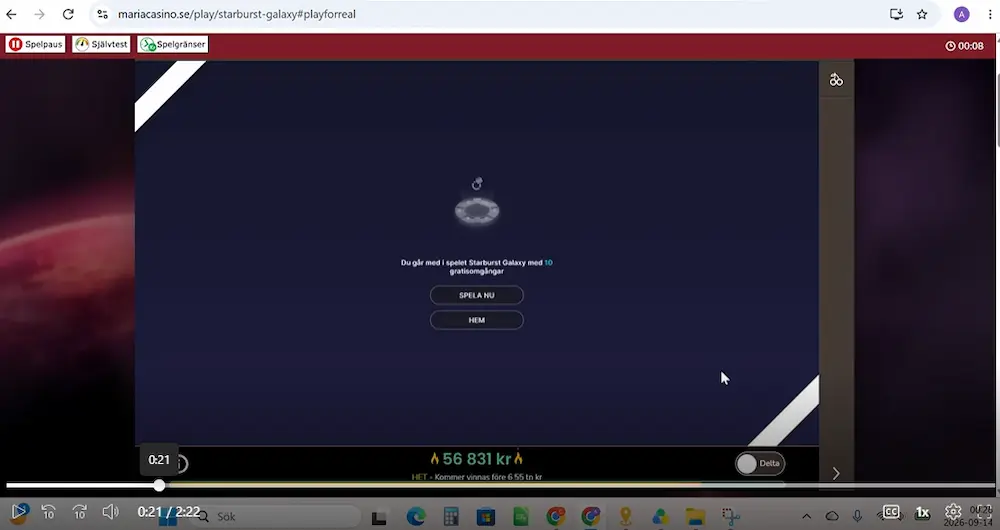The width and height of the screenshot is (1000, 530).
Task: Open Microsoft Edge from the taskbar
Action: click(x=416, y=517)
